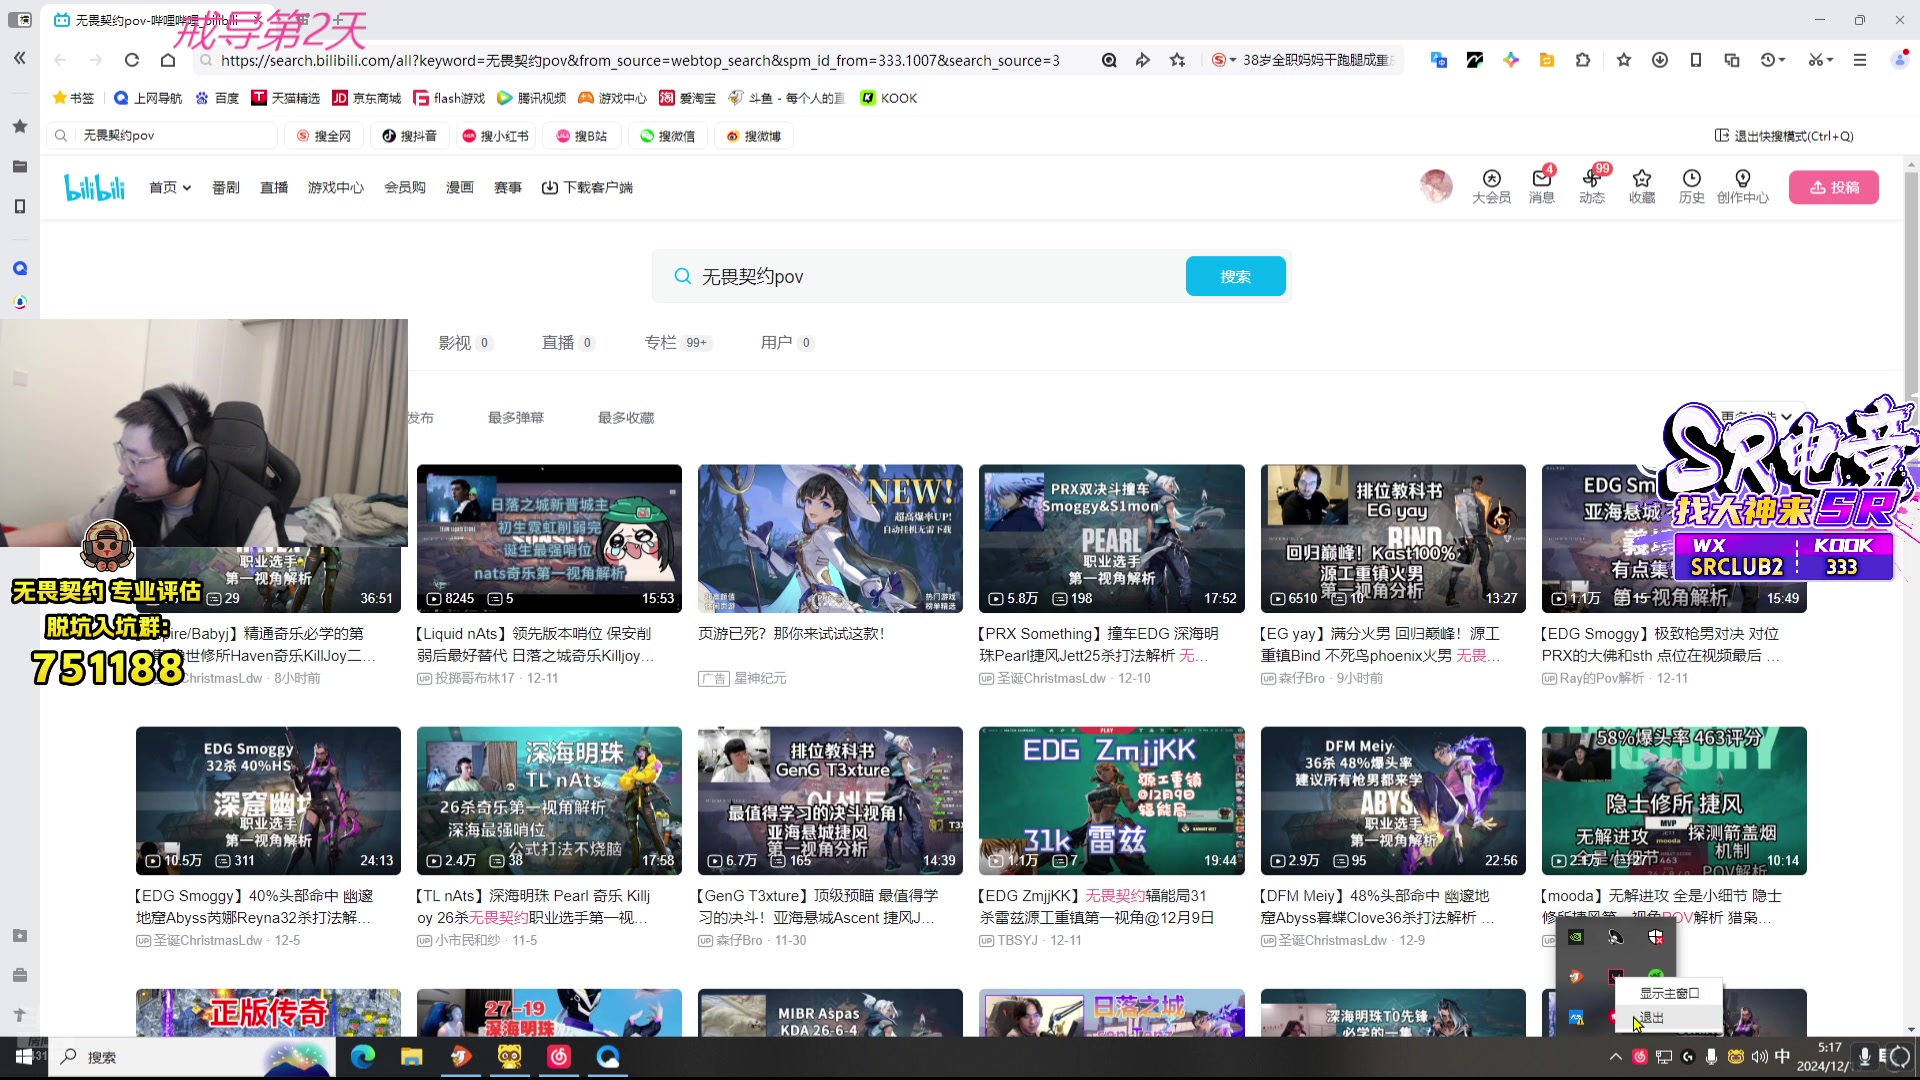
Task: Click the Logitech G tray icon
Action: pyautogui.click(x=1688, y=1057)
